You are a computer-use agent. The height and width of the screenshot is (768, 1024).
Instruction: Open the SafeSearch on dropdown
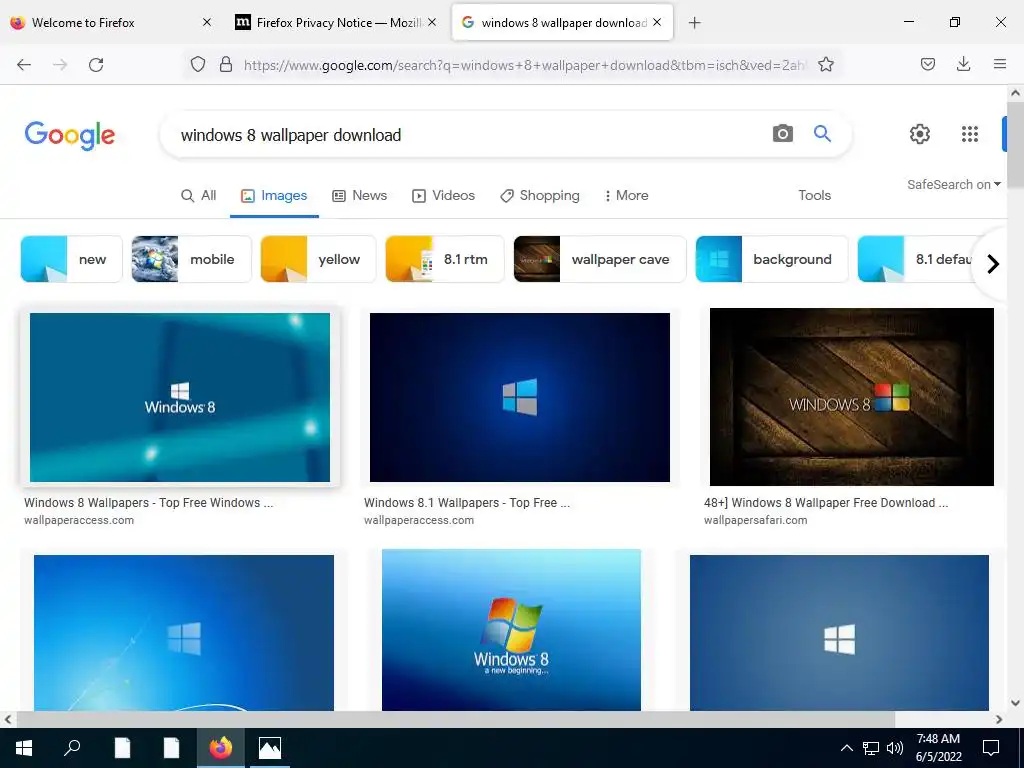953,185
